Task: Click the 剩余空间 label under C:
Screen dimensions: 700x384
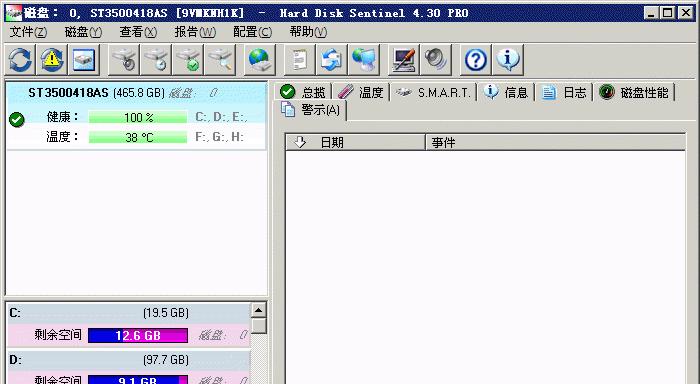Action: [x=58, y=335]
